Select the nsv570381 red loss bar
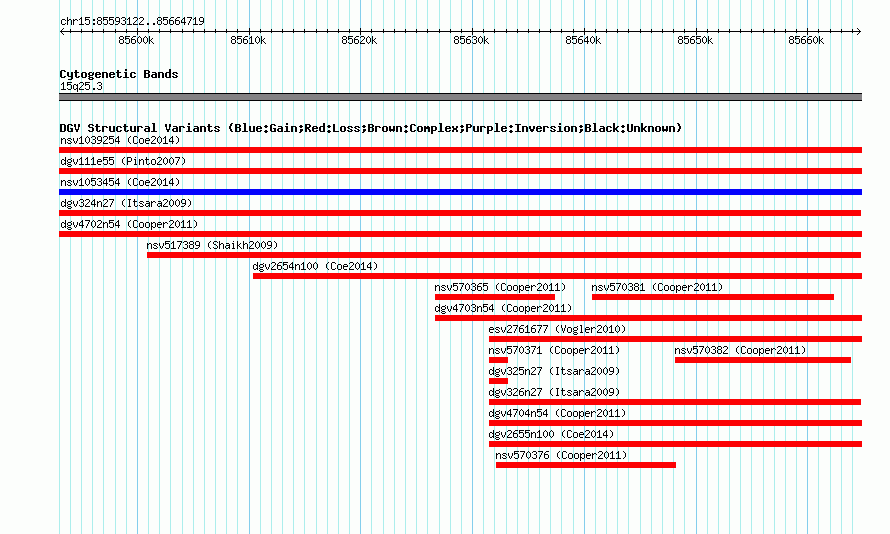Image resolution: width=890 pixels, height=534 pixels. (713, 297)
